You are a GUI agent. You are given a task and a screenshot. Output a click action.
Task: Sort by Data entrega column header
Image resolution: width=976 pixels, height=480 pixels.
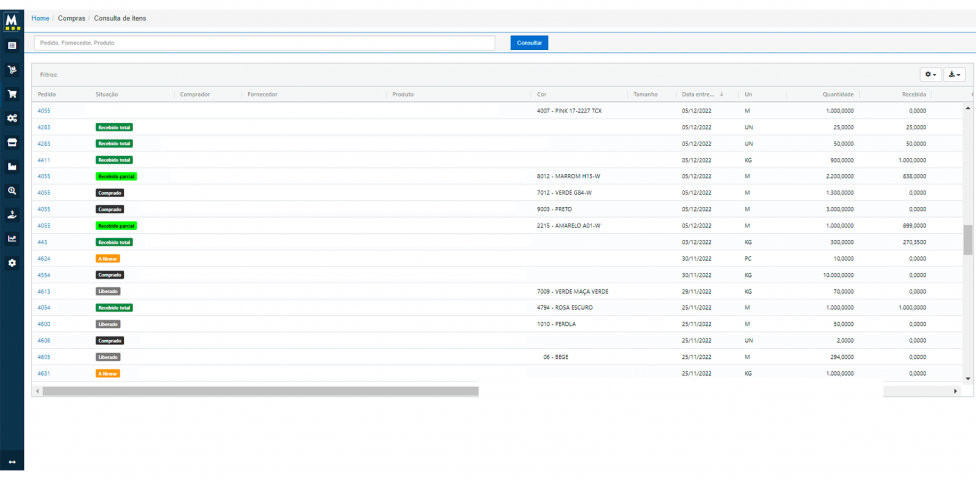pos(702,94)
